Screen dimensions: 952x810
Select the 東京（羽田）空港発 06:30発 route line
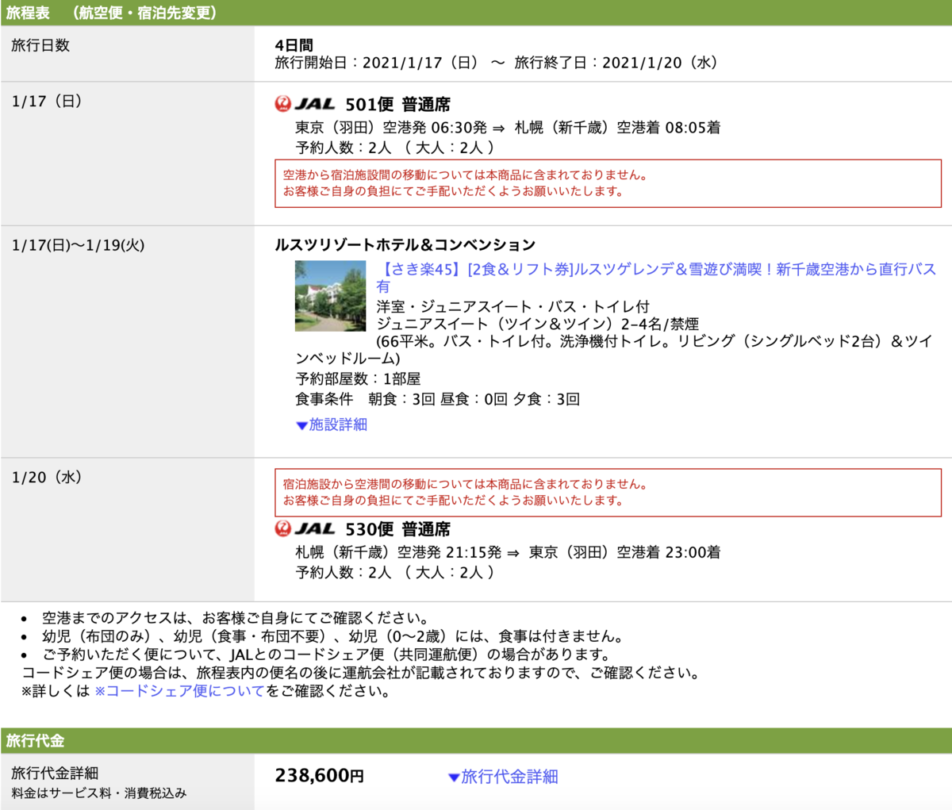(x=508, y=128)
